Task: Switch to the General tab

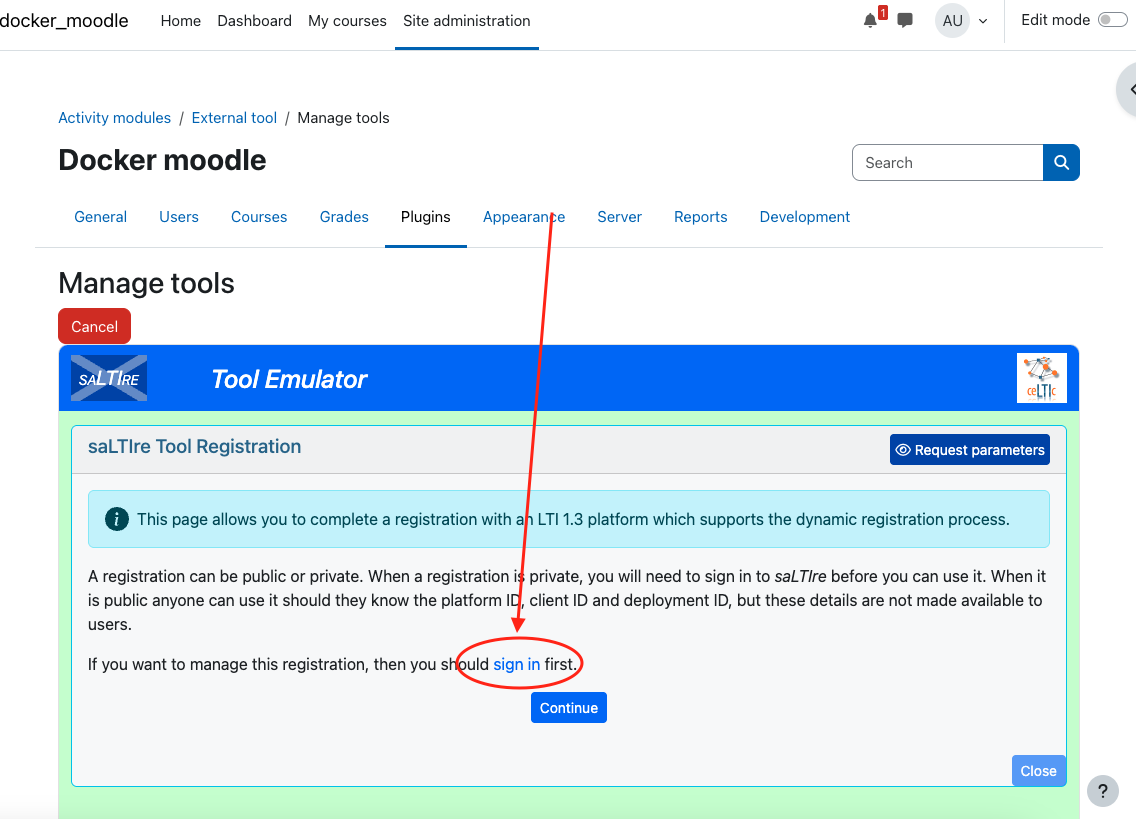Action: (100, 217)
